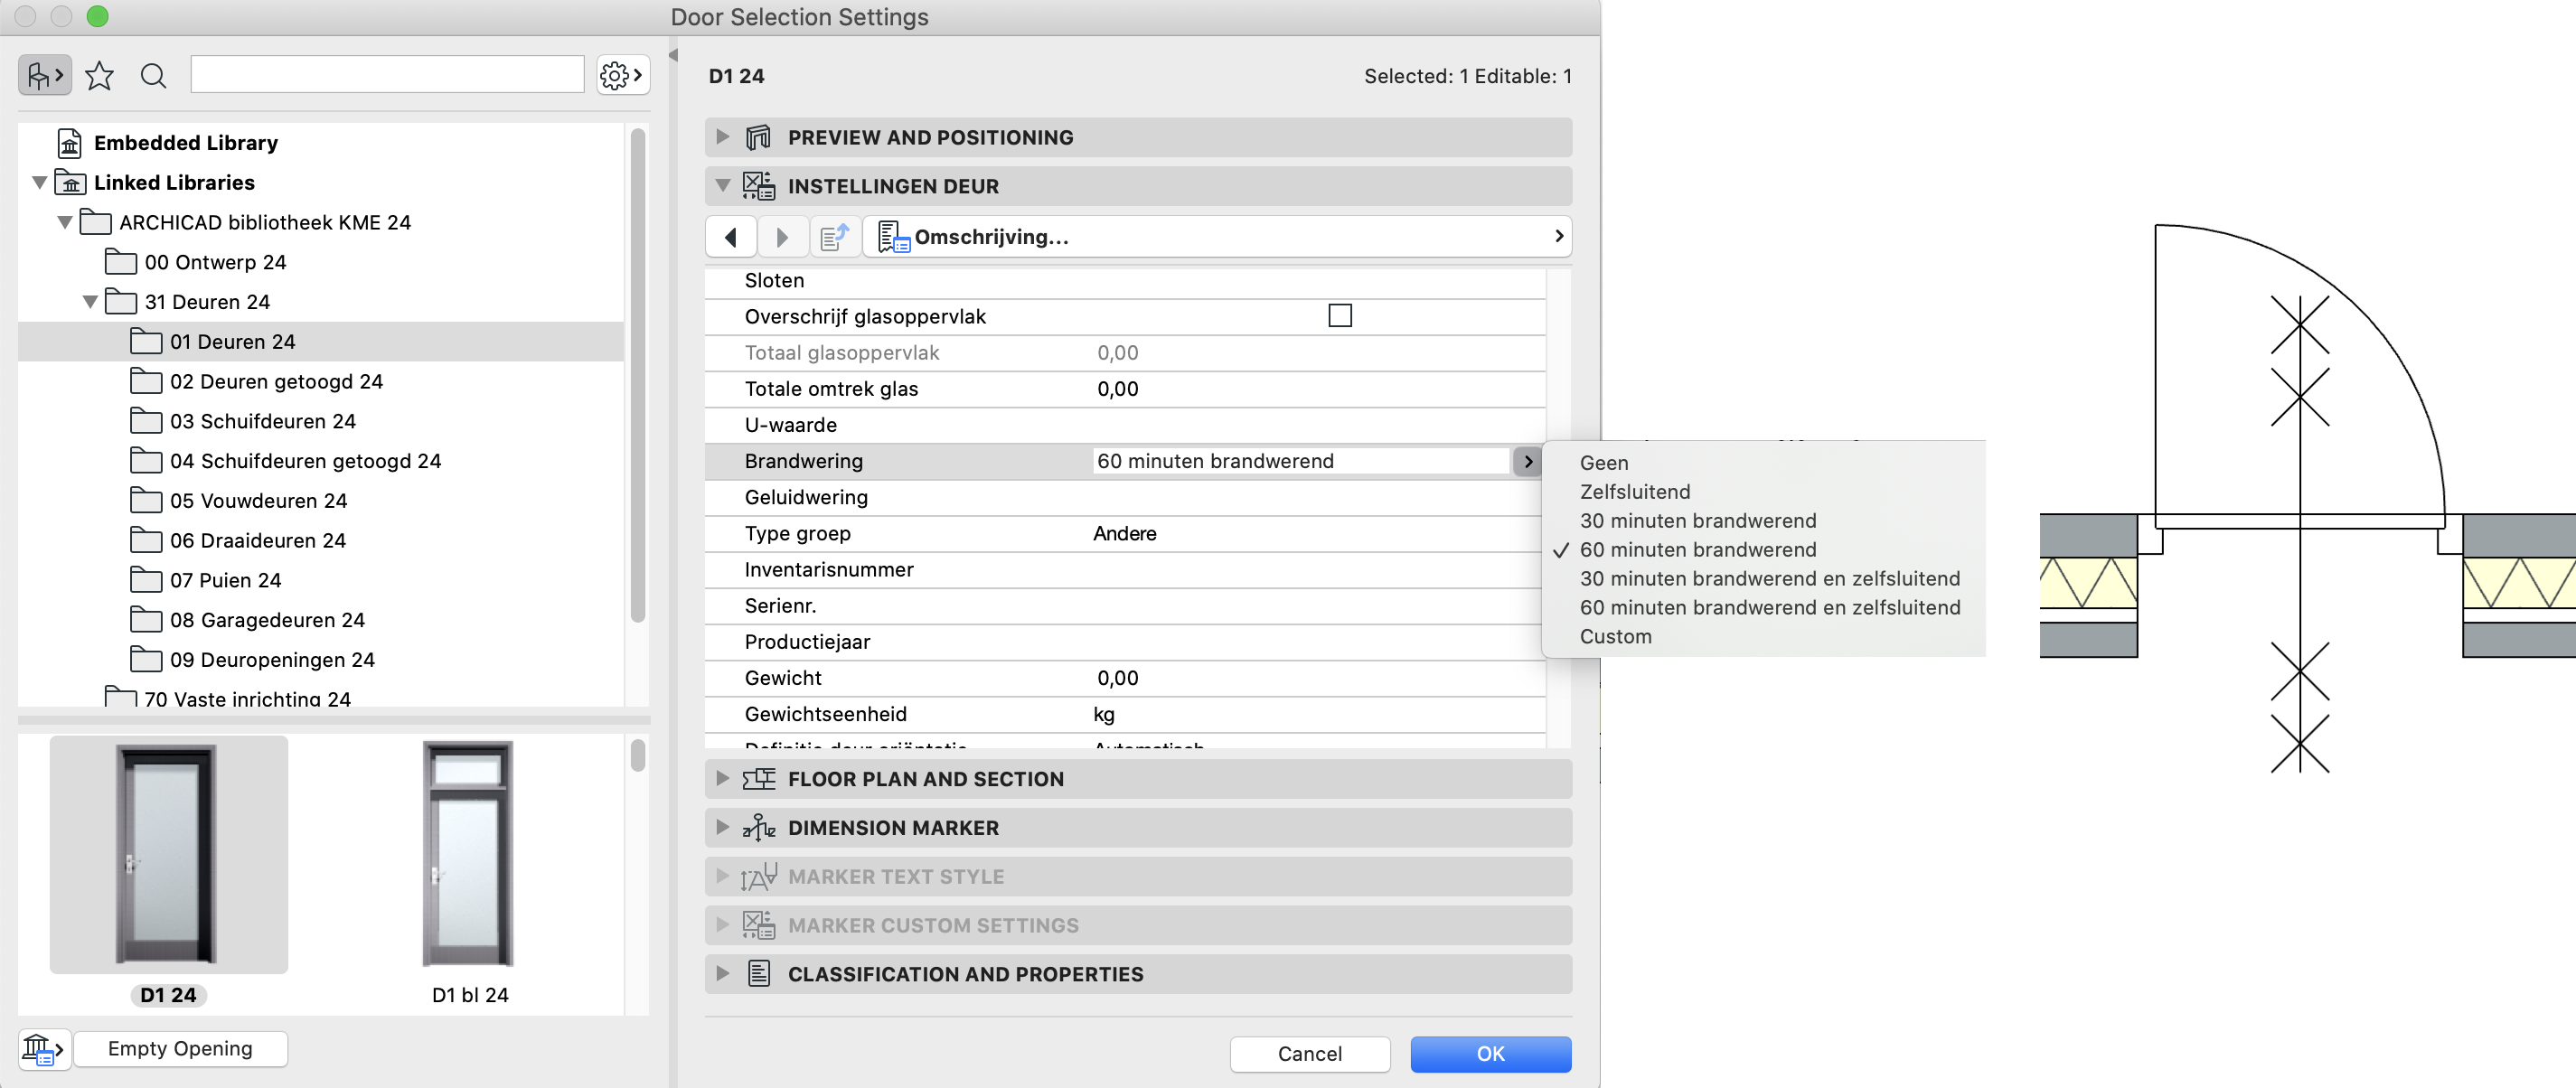Click the Gewichtseenheid value kg
Image resolution: width=2576 pixels, height=1088 pixels.
(x=1104, y=714)
